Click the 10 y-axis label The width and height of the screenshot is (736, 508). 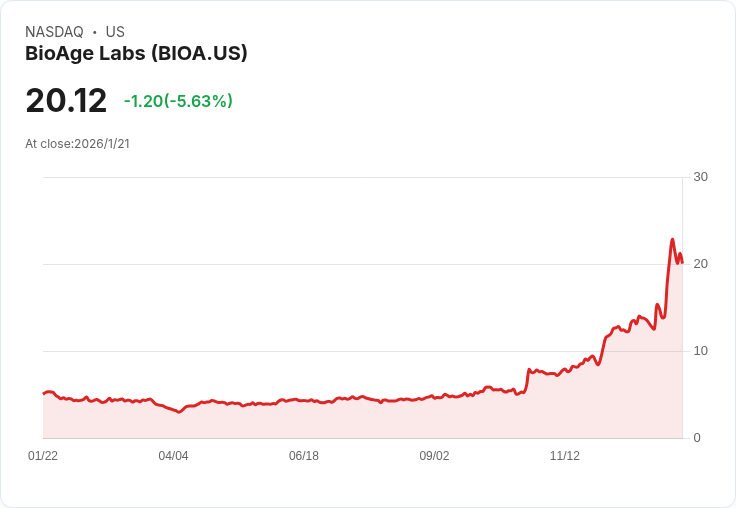point(700,351)
